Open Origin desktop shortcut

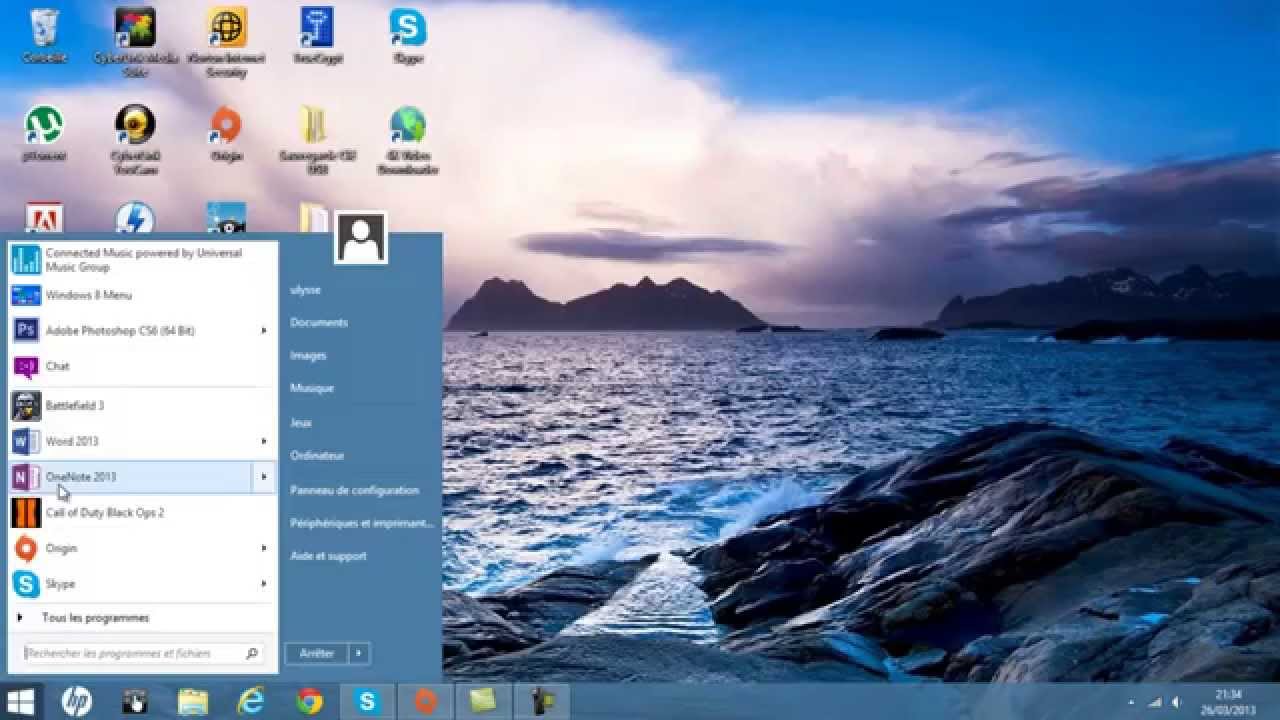pos(227,132)
